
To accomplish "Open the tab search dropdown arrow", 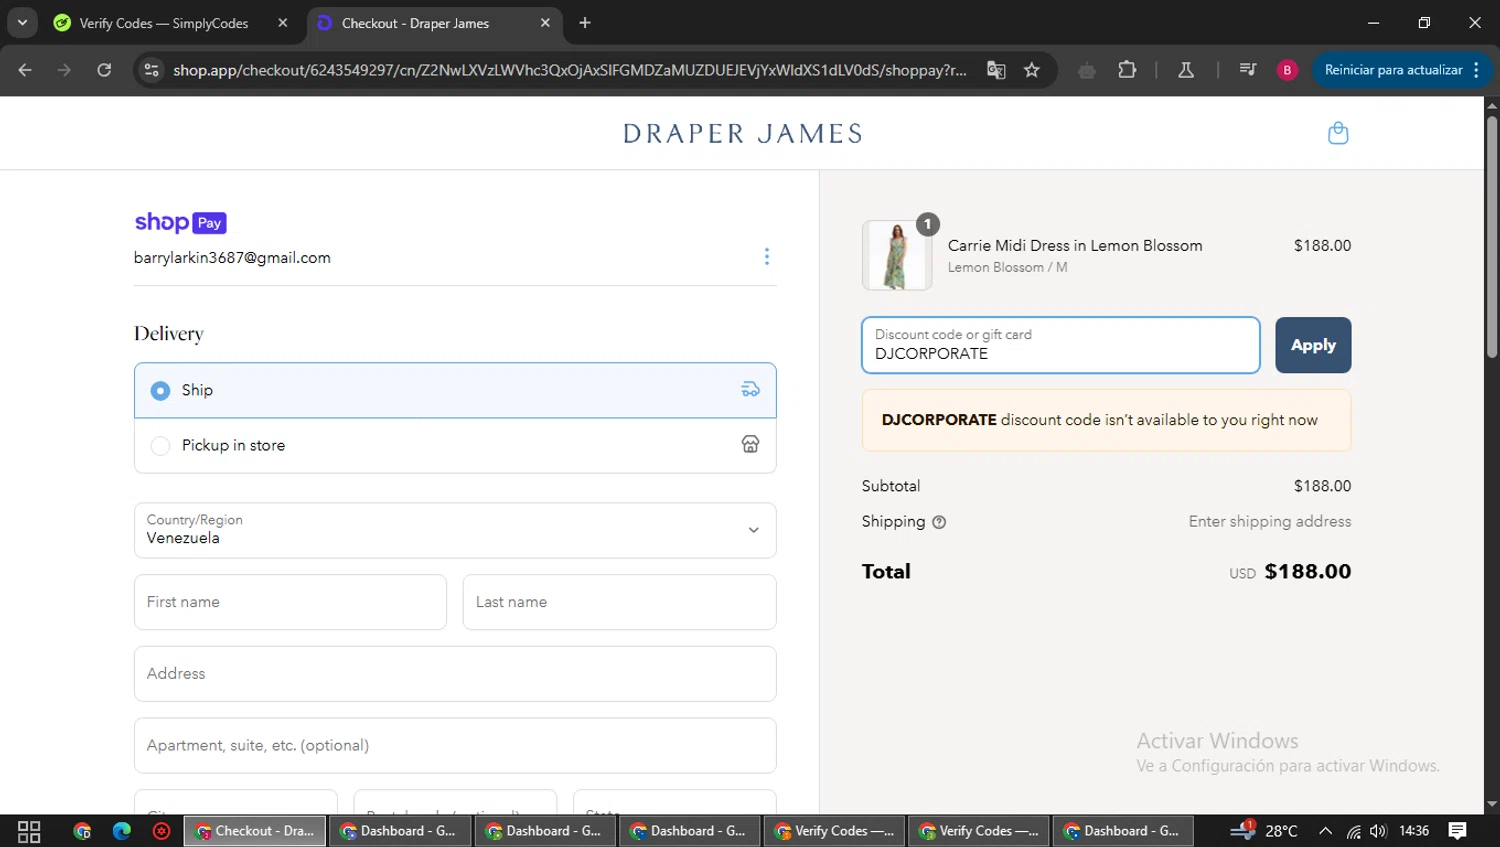I will (x=22, y=23).
